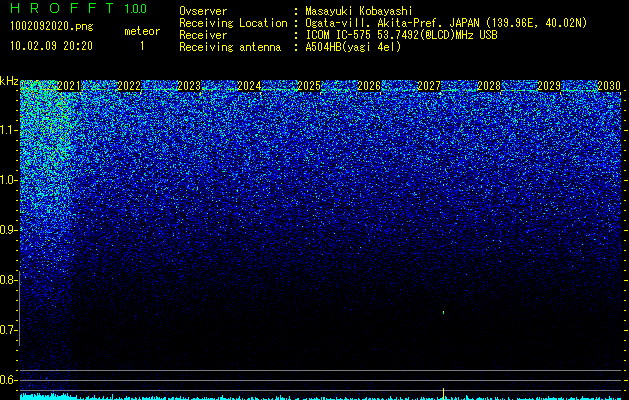Select the 1.1 kHz axis label
Screen dimensions: 629x400
click(9, 130)
